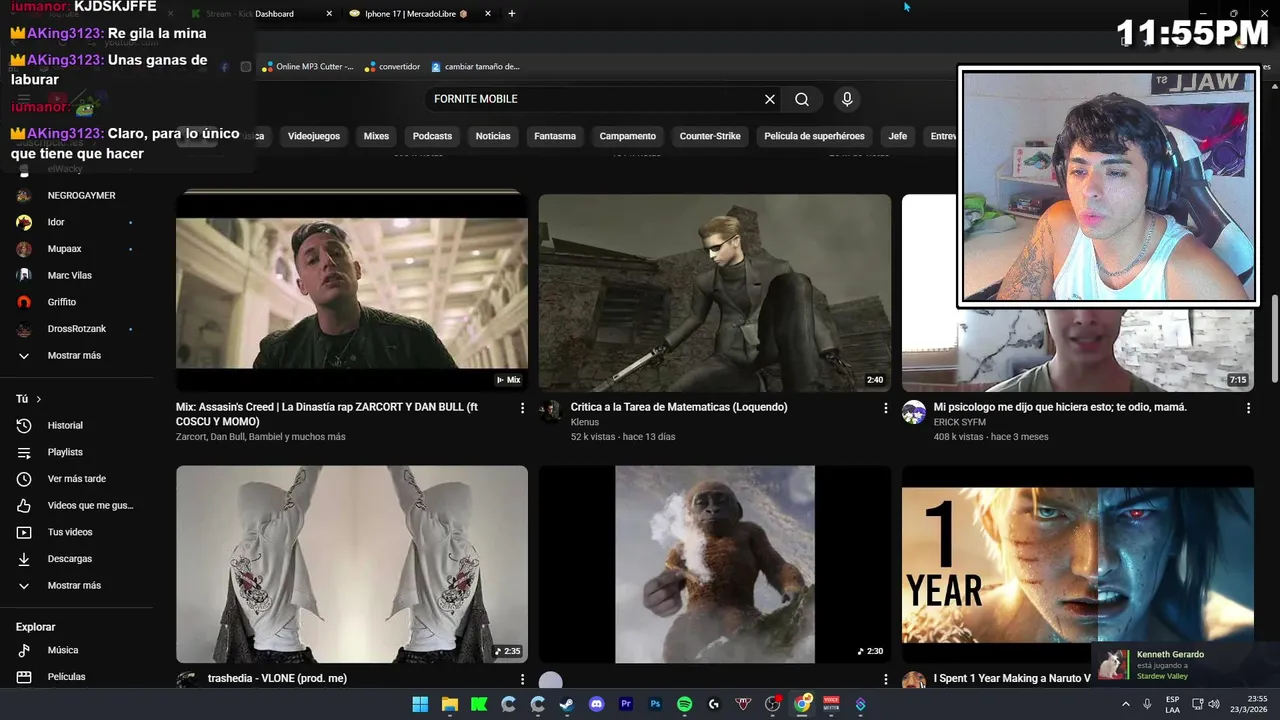
Task: Select the Campamento filter chip
Action: point(628,136)
